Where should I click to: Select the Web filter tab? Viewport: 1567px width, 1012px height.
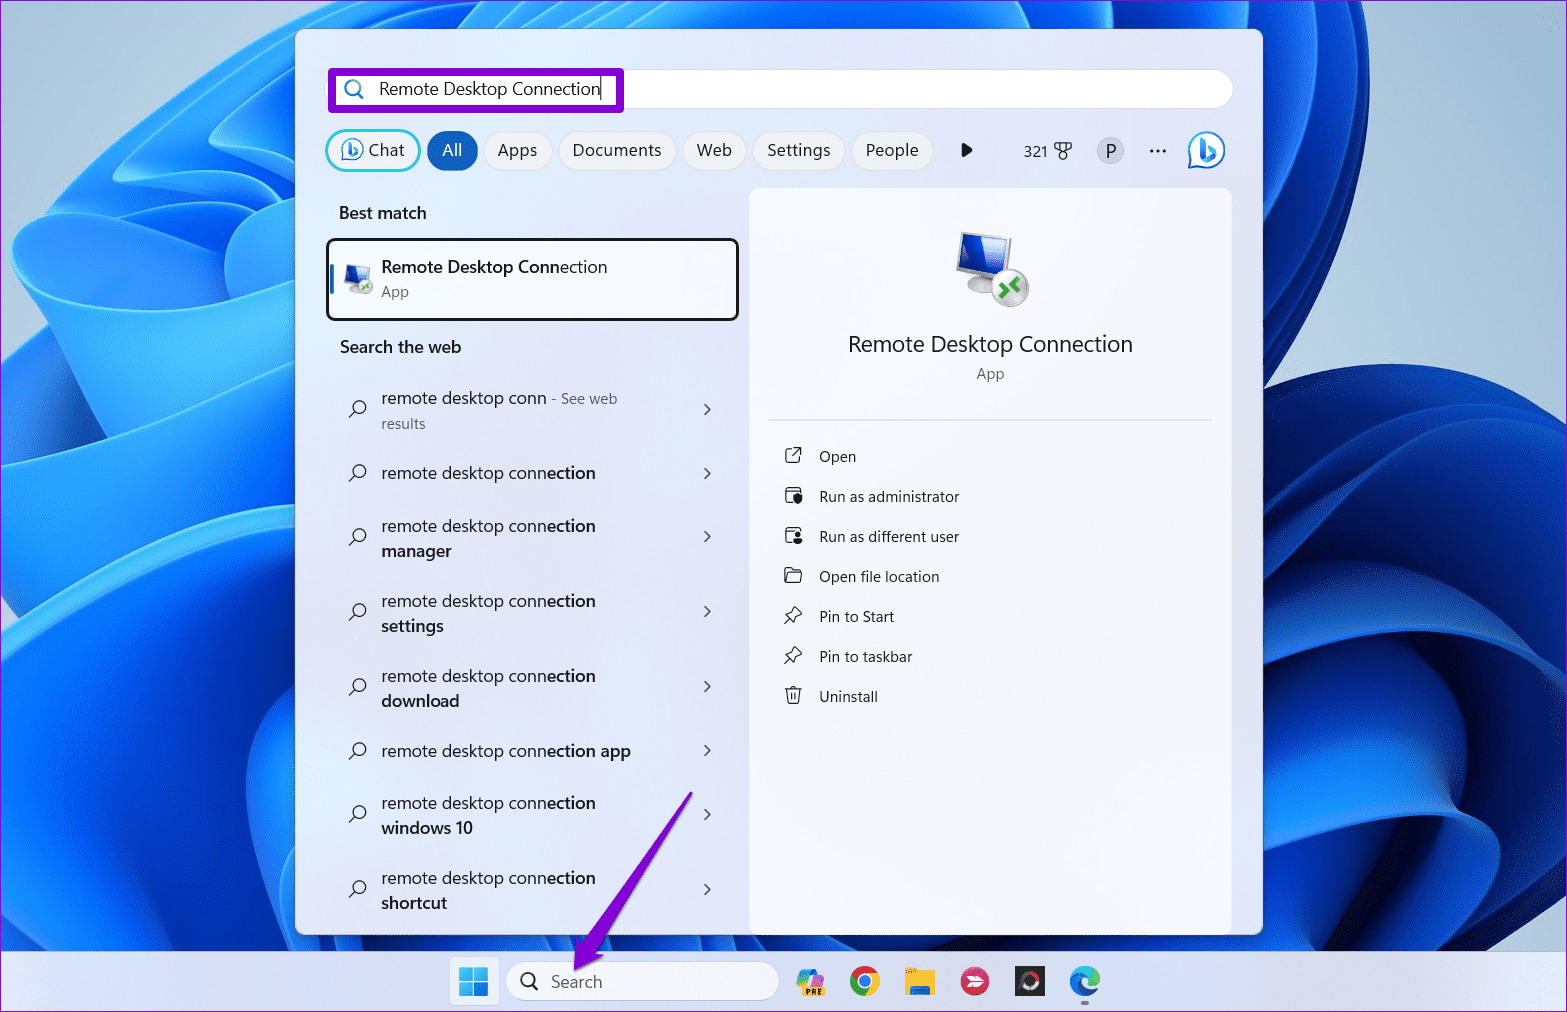tap(714, 150)
